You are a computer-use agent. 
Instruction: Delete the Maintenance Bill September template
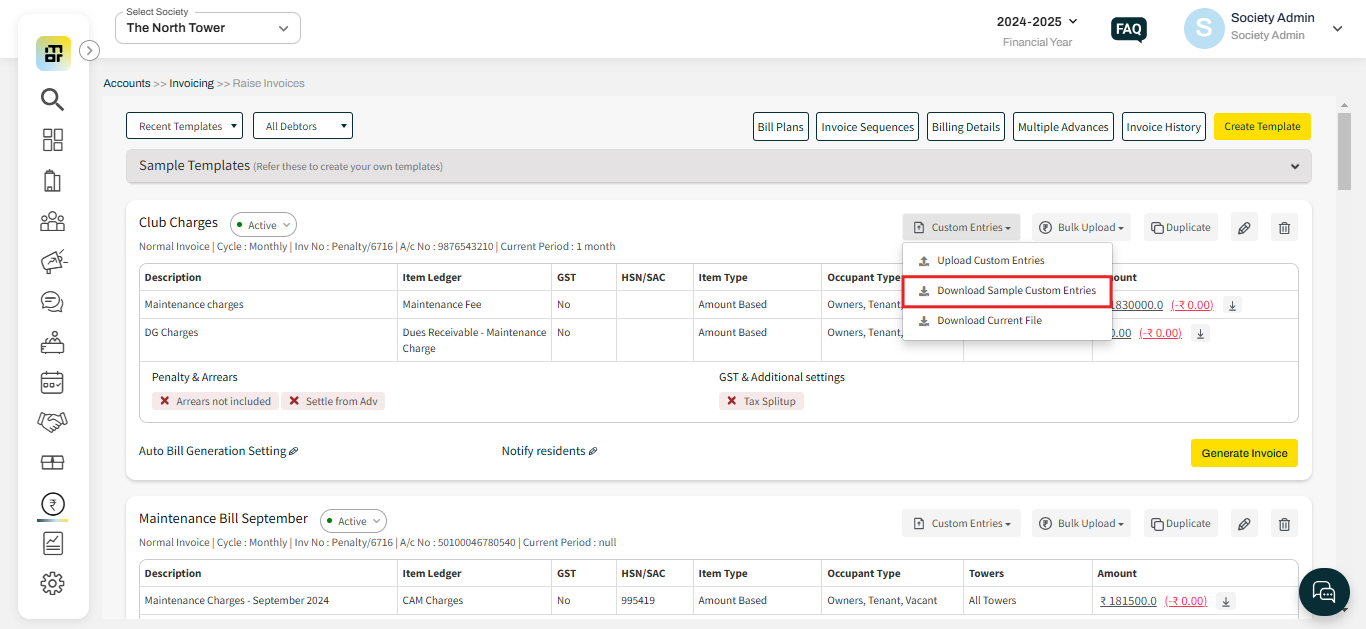(1284, 523)
